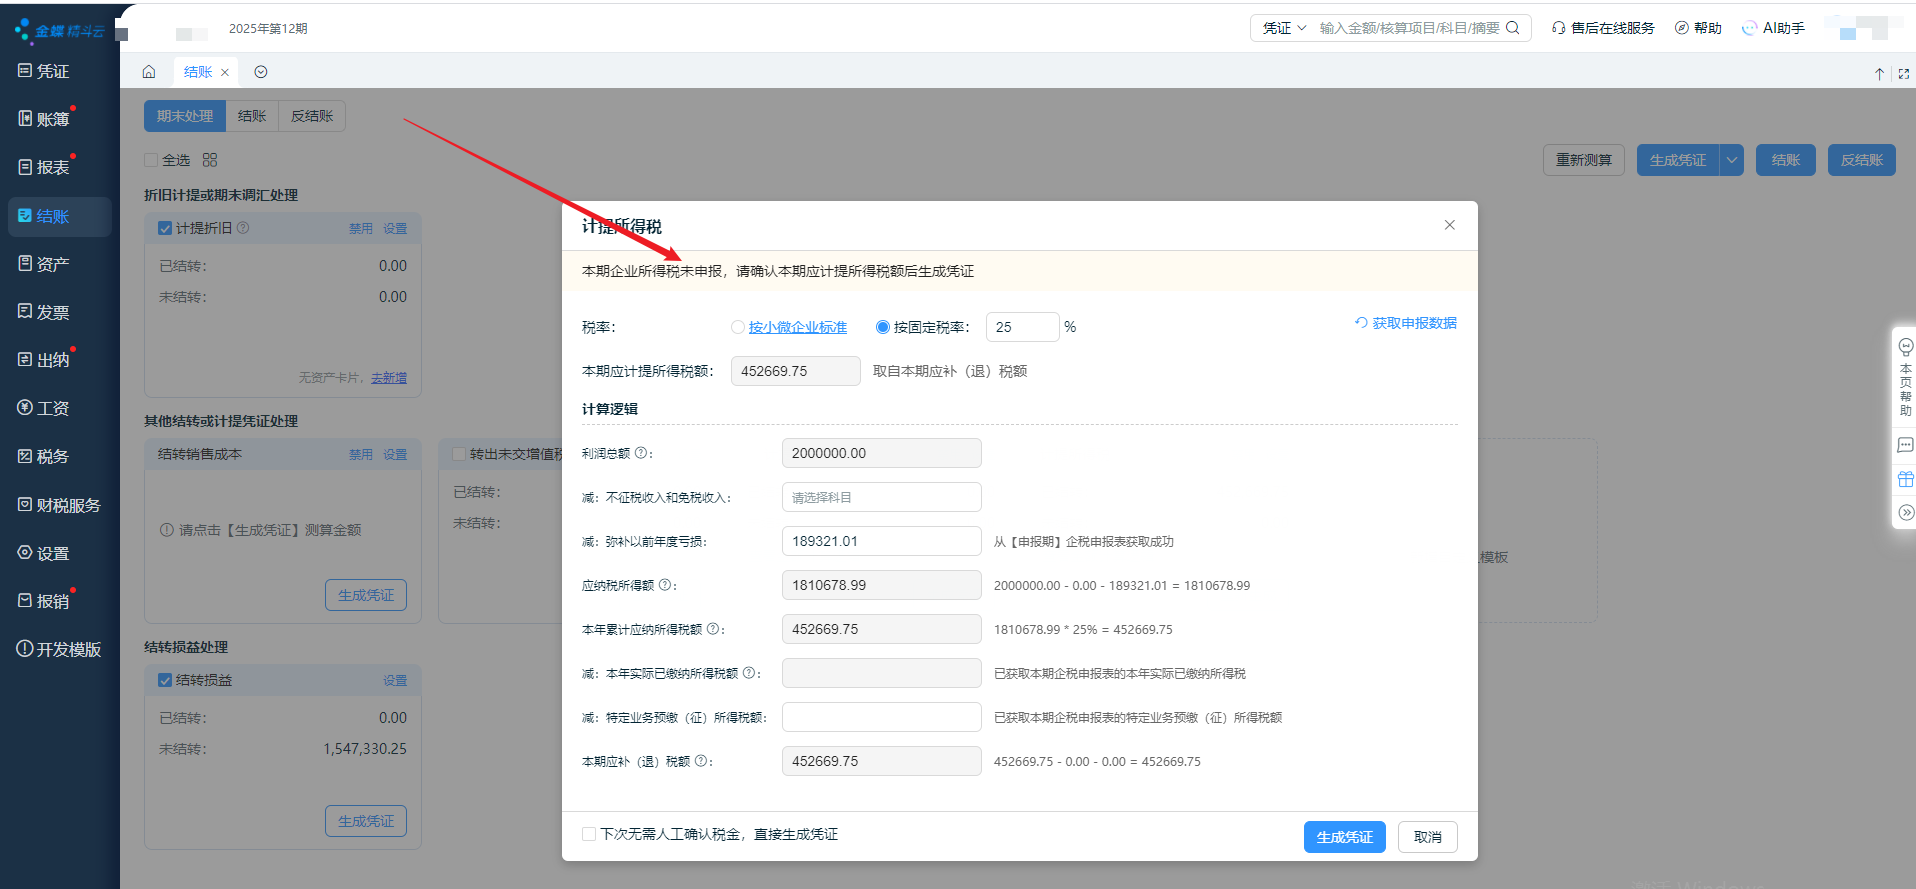The width and height of the screenshot is (1916, 889).
Task: Click the fullscreen icon at top right
Action: [x=1904, y=73]
